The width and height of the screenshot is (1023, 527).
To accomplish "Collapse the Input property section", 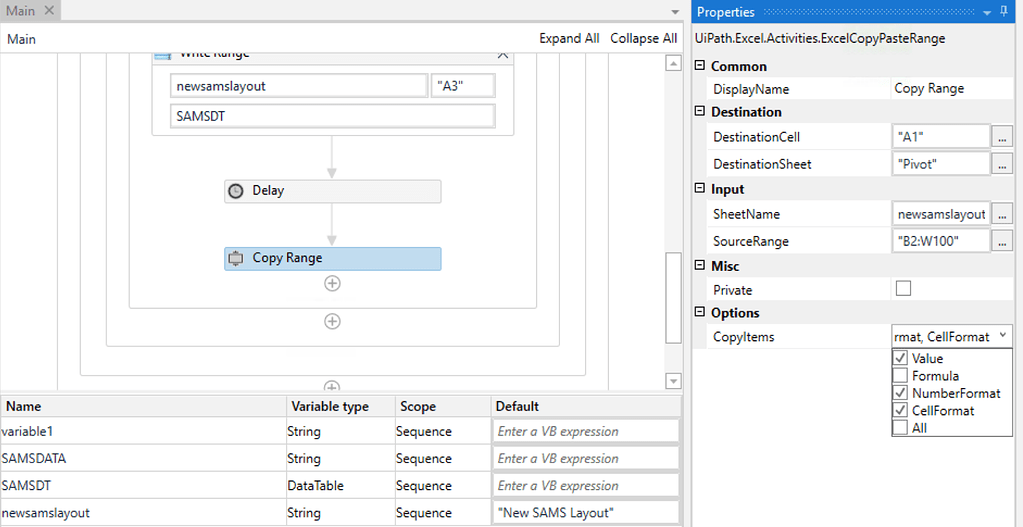I will click(700, 188).
